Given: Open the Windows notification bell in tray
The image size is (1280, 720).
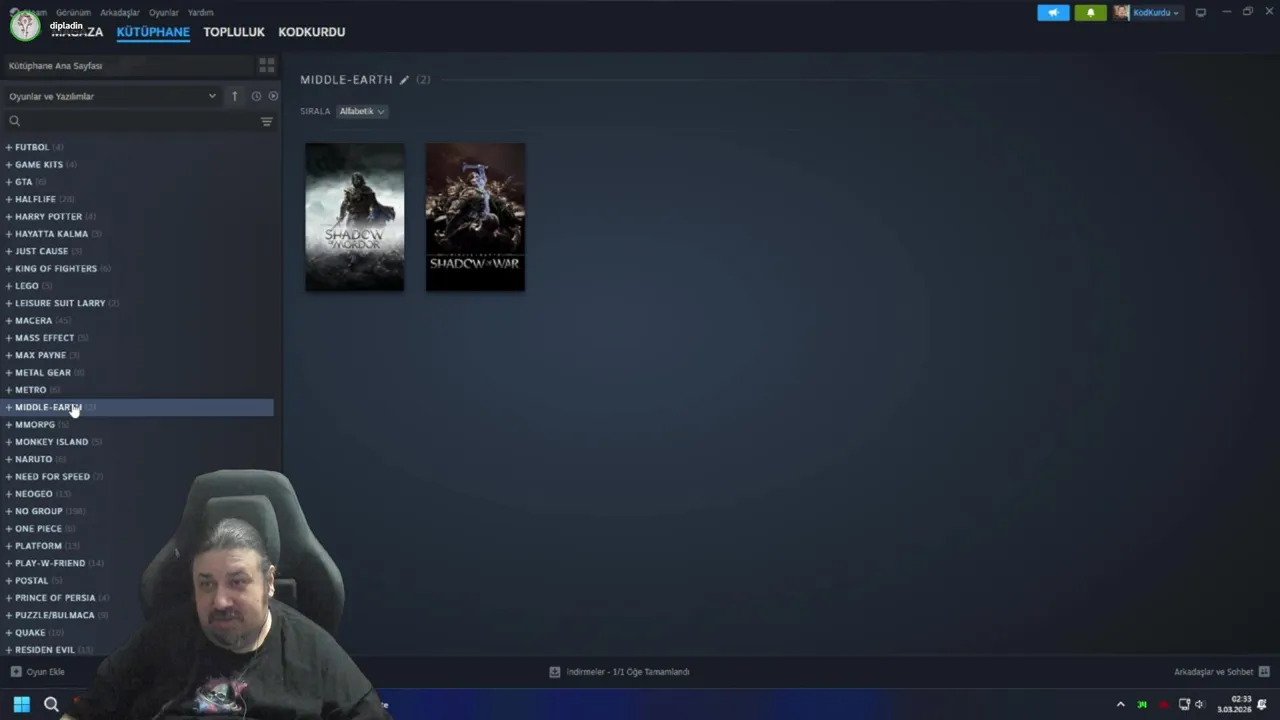Looking at the screenshot, I should (x=1263, y=705).
